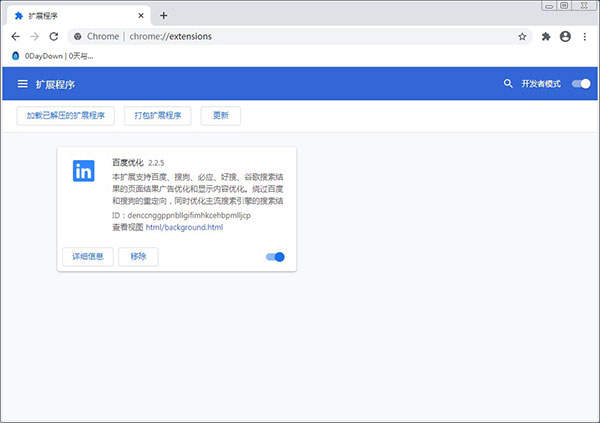Click the LinkedIn-style icon of 百度优化 extension

[83, 171]
